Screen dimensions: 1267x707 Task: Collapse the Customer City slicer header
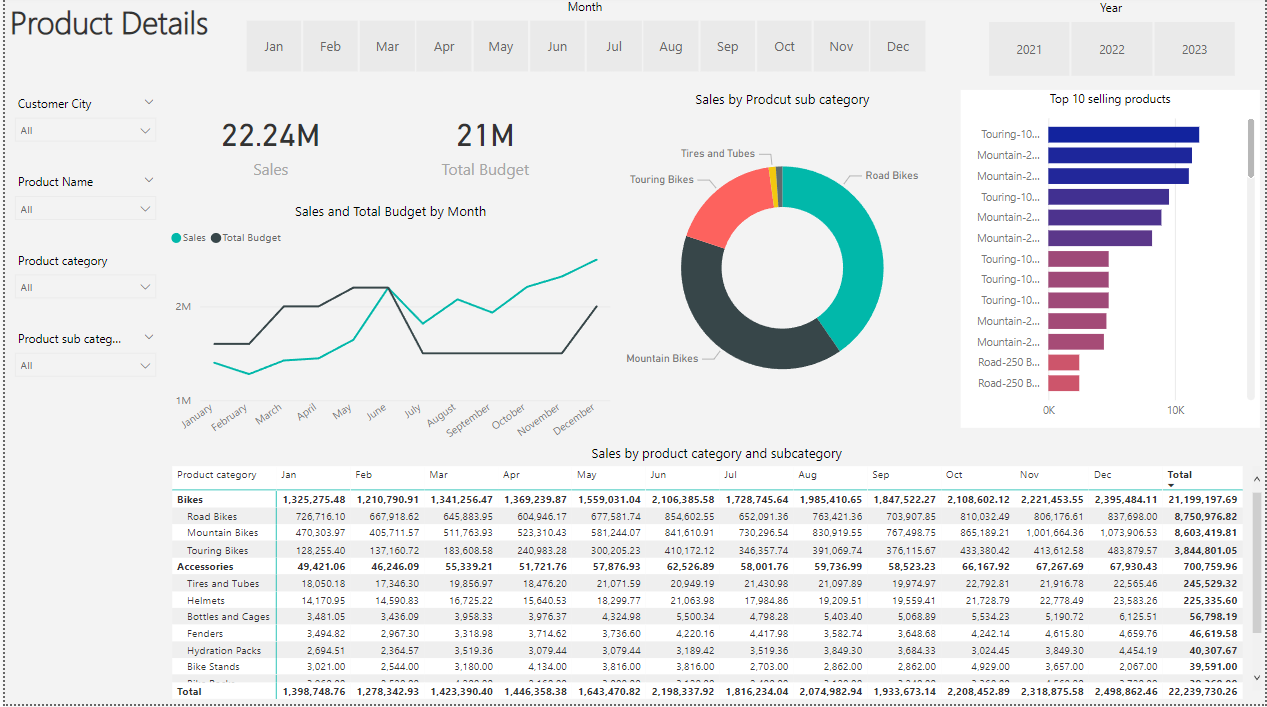point(148,101)
